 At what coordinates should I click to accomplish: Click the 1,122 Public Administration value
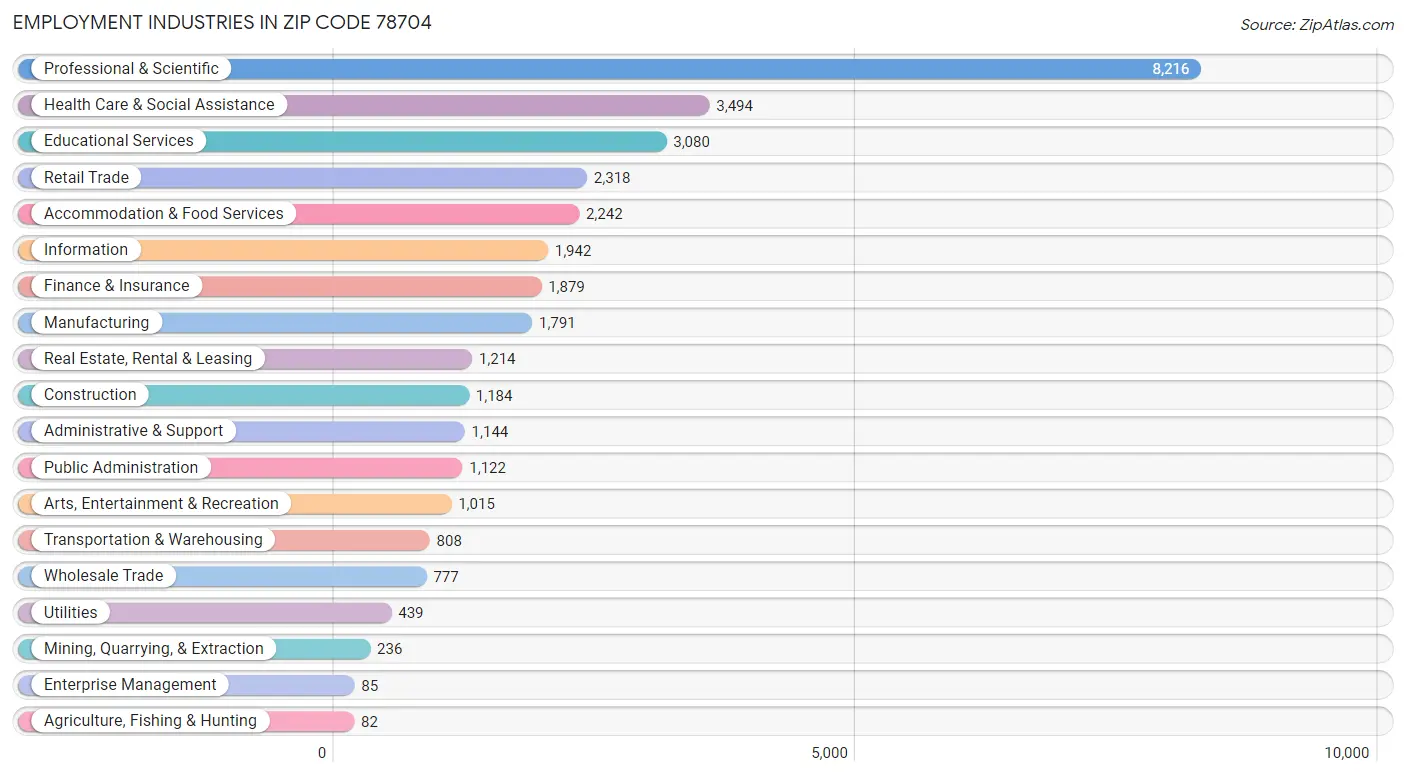(x=488, y=468)
